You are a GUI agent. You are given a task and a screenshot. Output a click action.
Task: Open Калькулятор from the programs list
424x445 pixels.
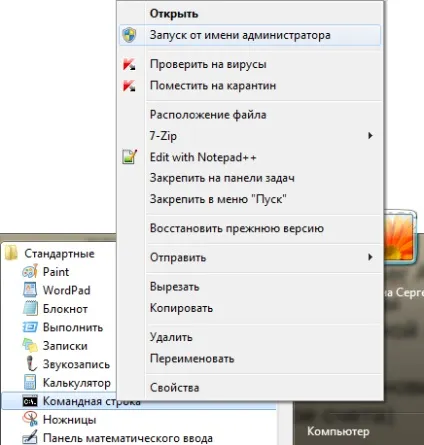[x=76, y=383]
